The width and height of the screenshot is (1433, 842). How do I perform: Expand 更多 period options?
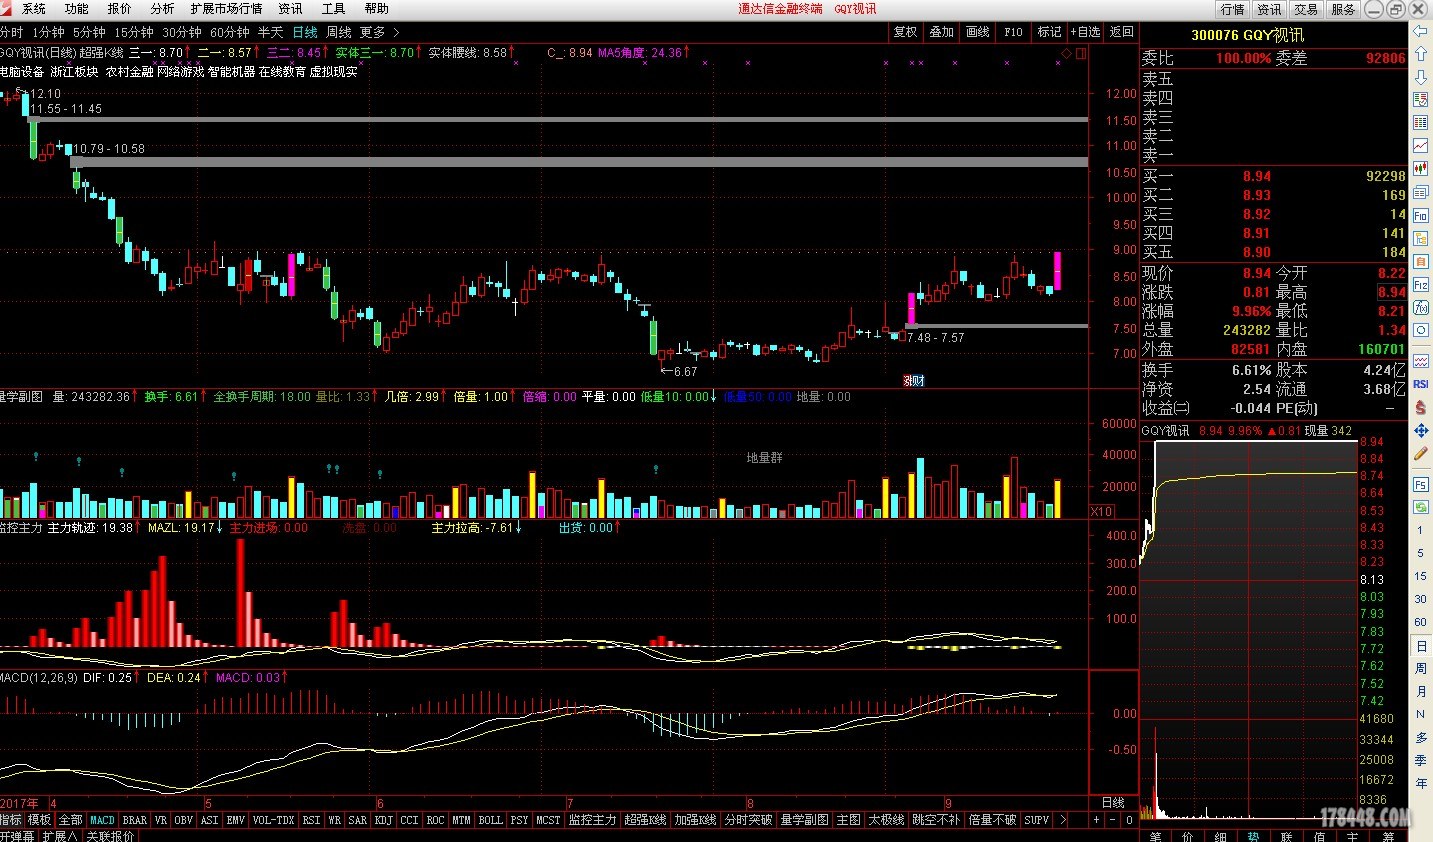(x=379, y=32)
